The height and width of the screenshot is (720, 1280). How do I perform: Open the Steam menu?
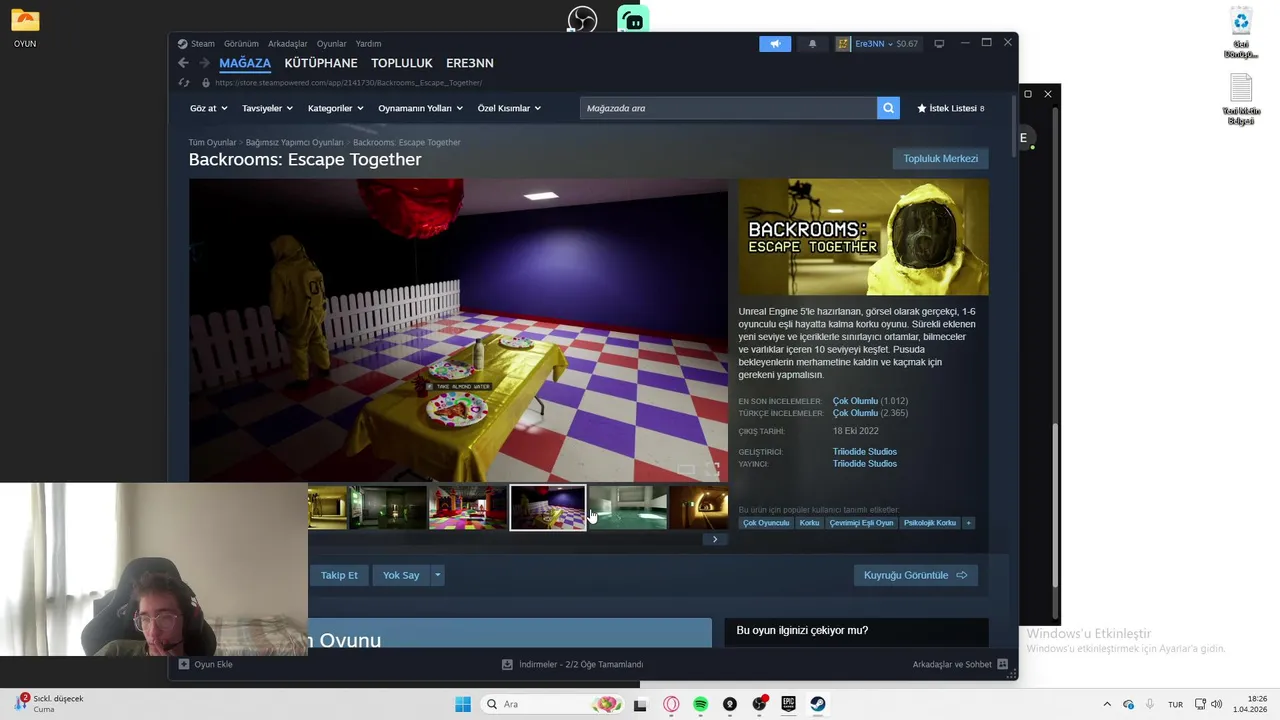203,44
